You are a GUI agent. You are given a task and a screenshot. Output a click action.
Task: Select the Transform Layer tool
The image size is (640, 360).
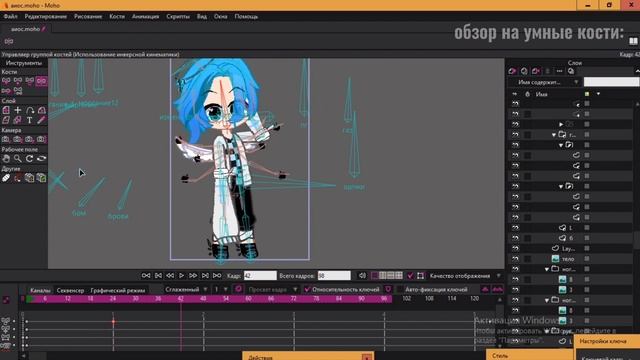[x=6, y=110]
